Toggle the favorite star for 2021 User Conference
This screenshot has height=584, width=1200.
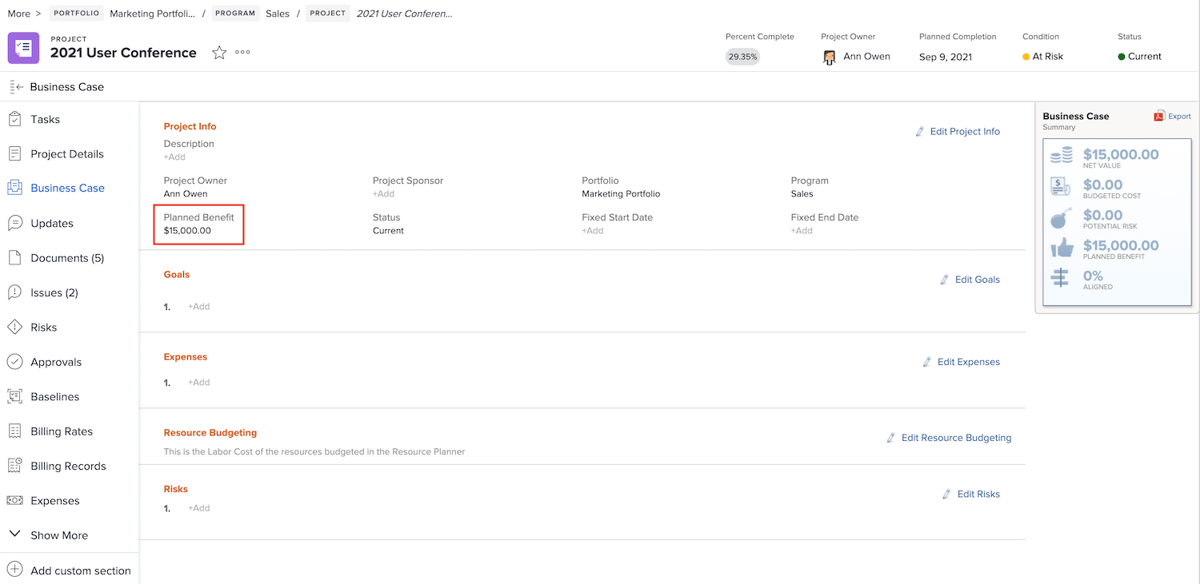[219, 53]
